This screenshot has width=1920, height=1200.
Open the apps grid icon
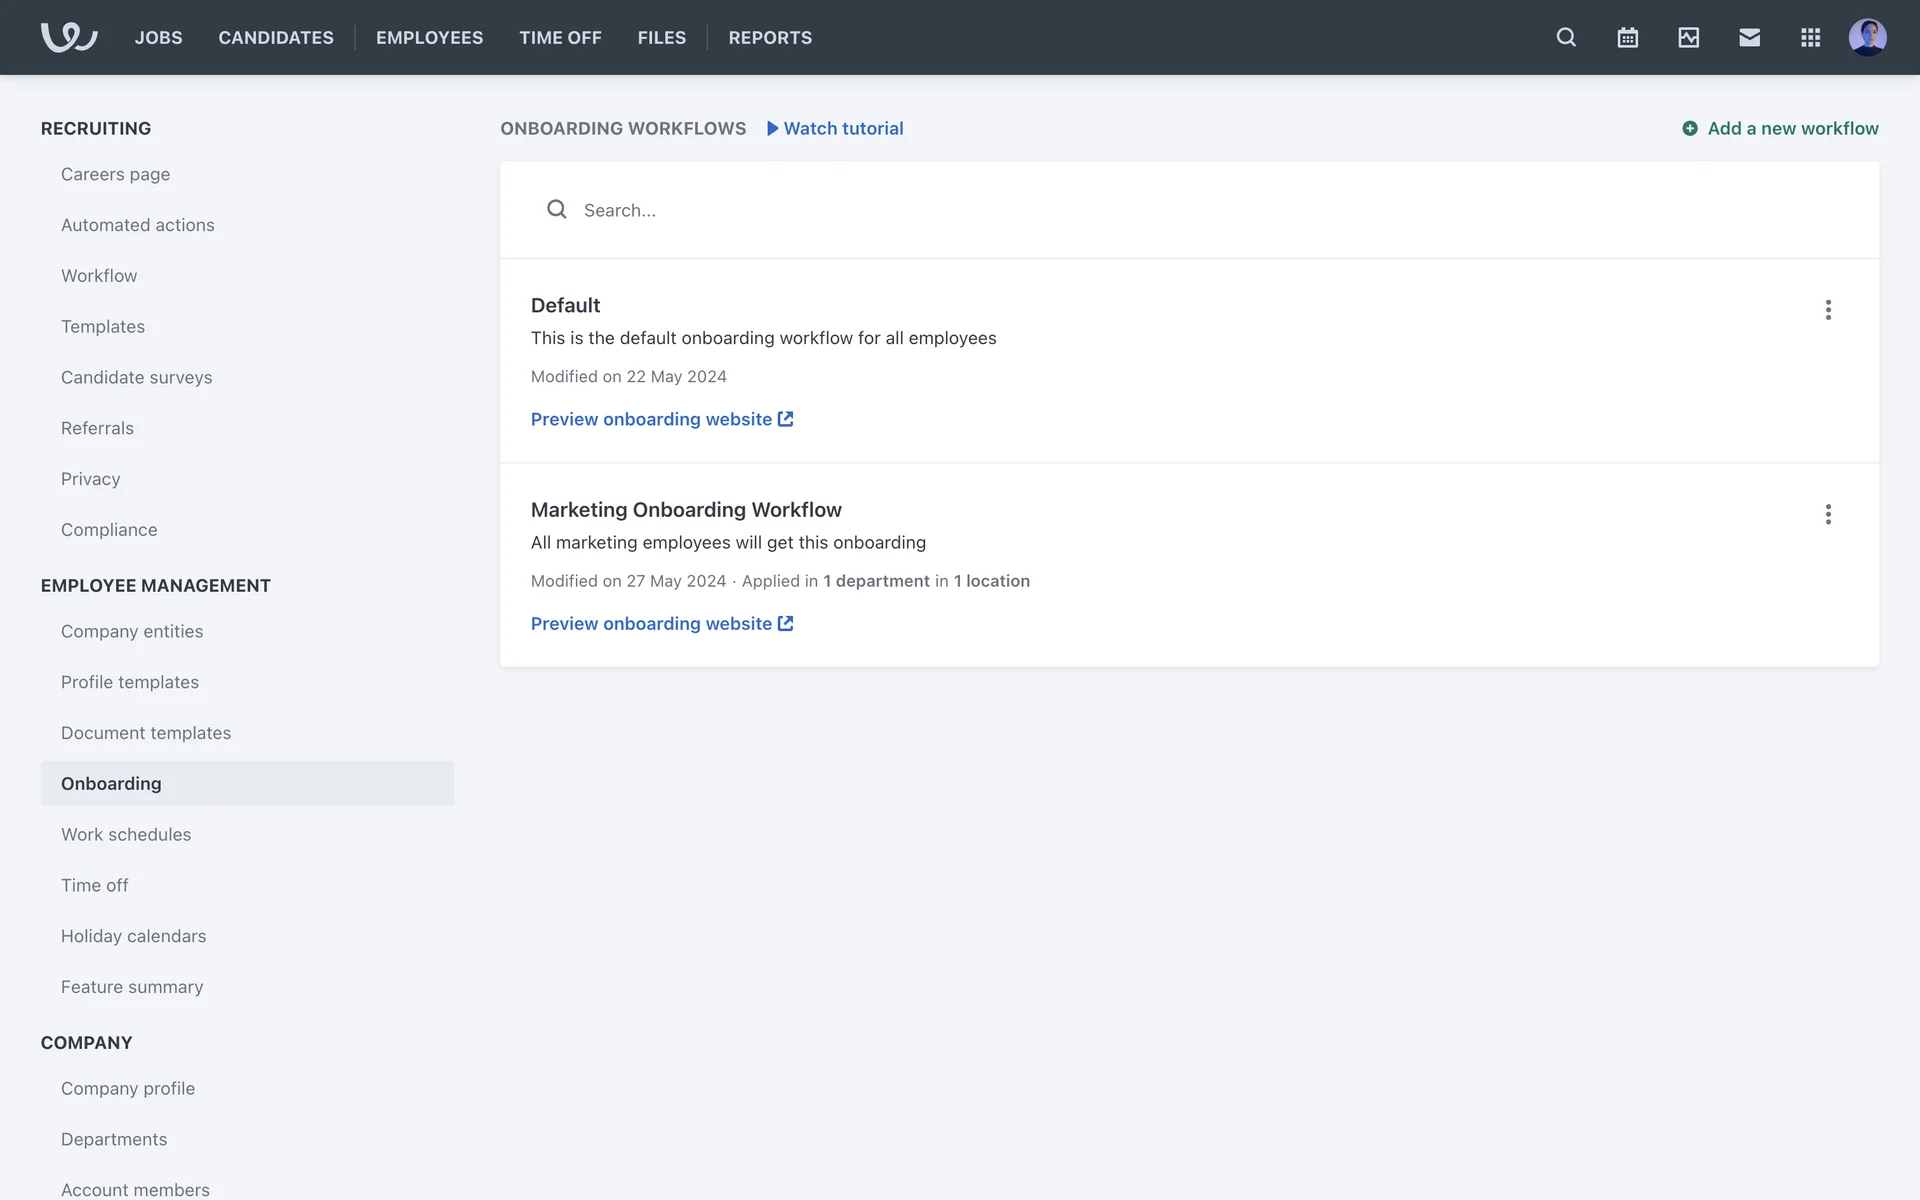pyautogui.click(x=1810, y=37)
